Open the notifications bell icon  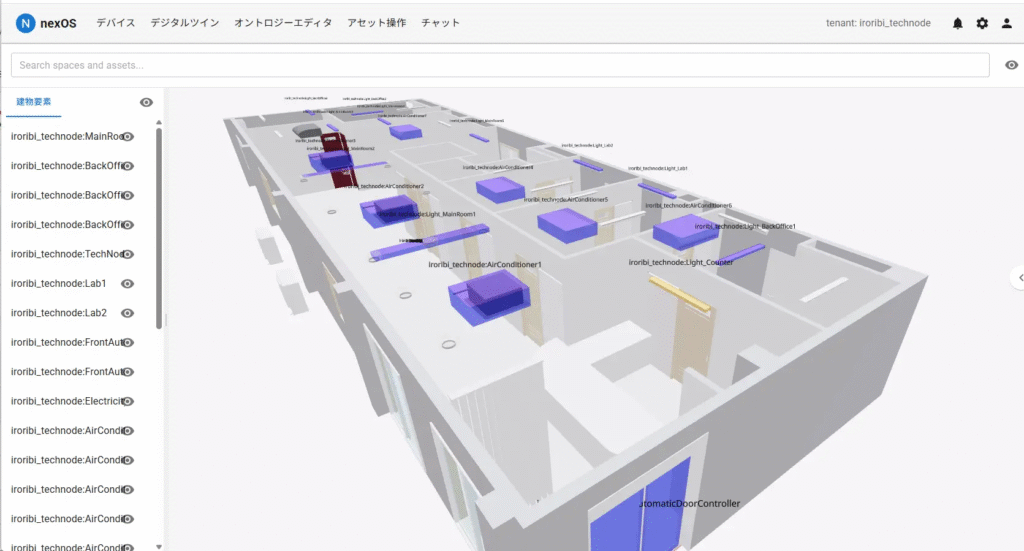pyautogui.click(x=957, y=24)
